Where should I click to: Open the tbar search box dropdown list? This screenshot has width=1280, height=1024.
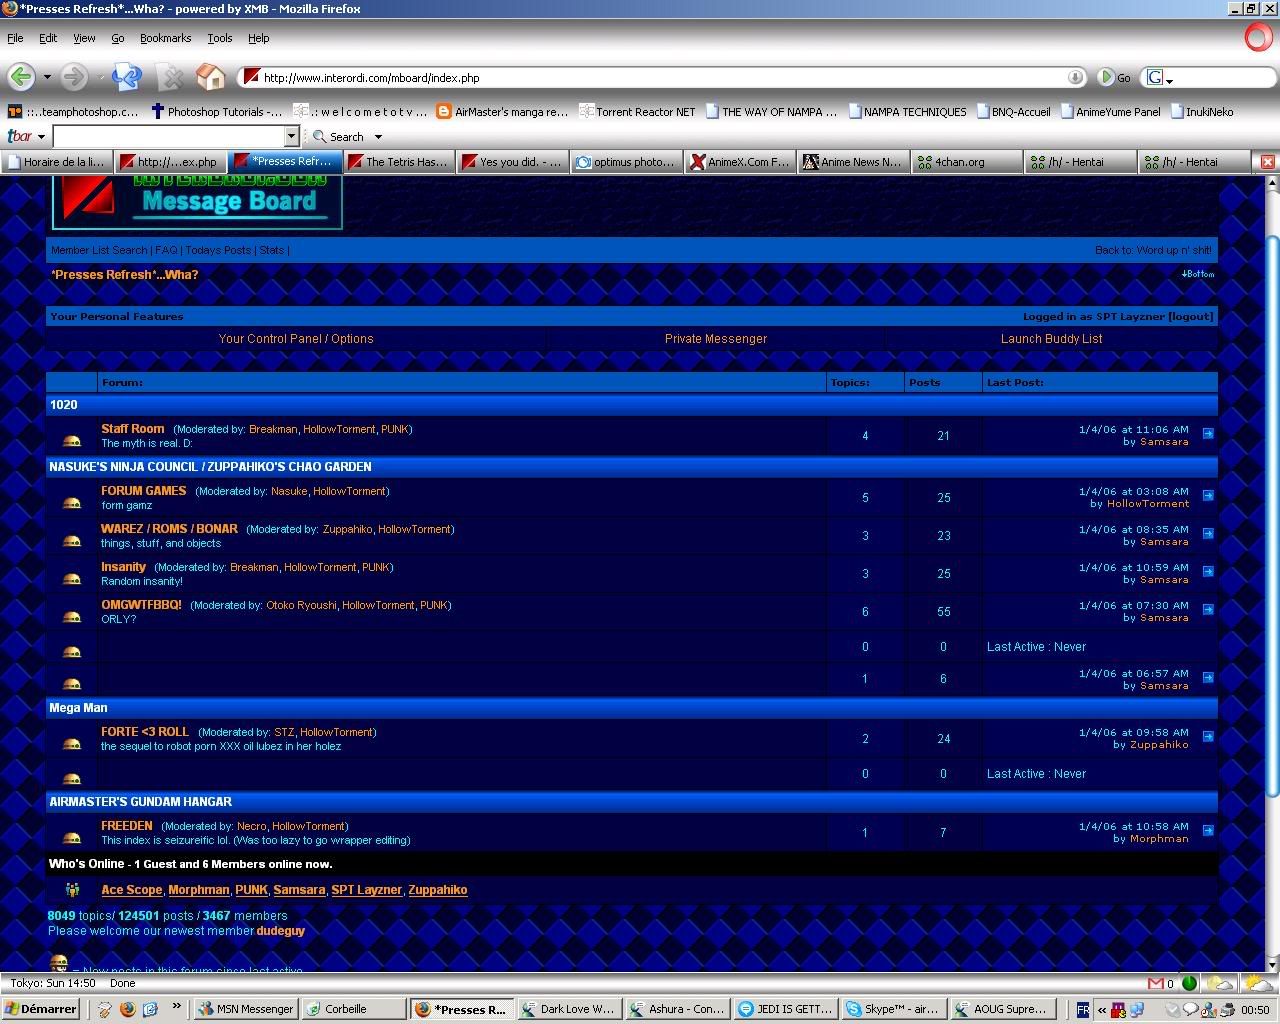(292, 136)
